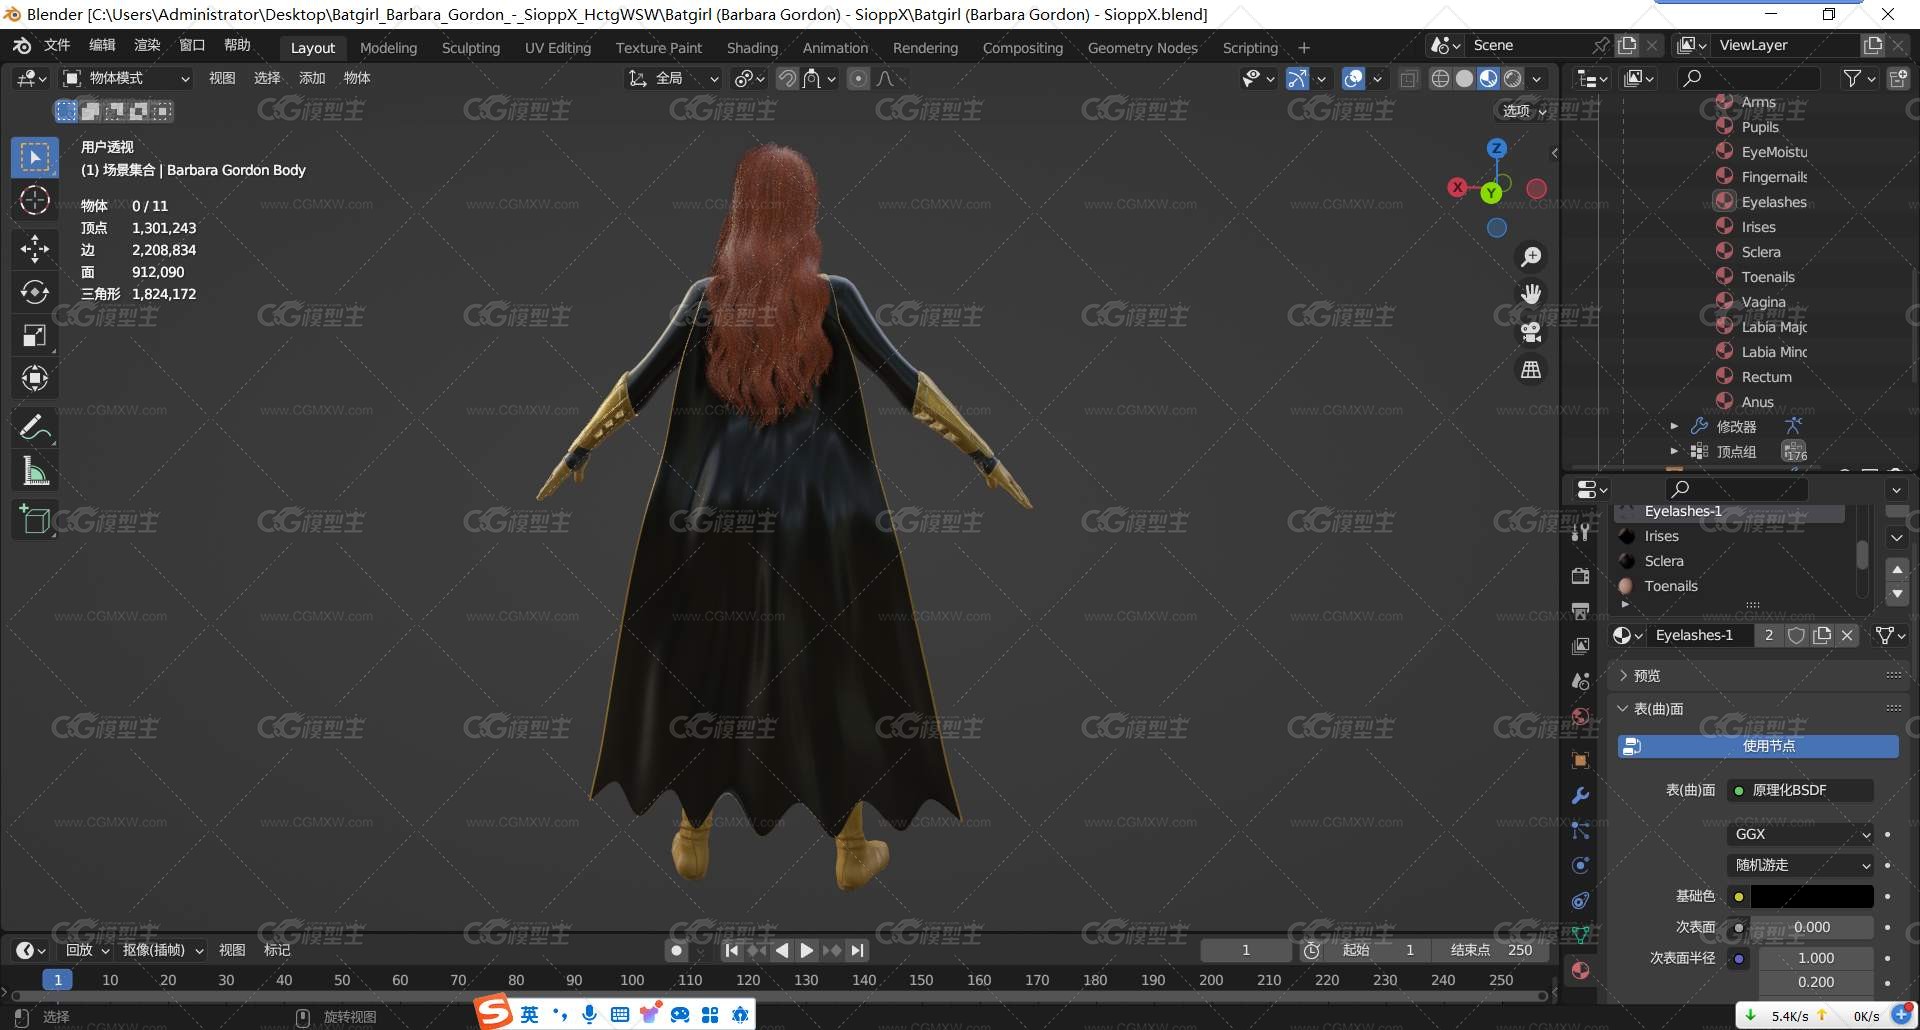Play the animation forward
The image size is (1920, 1030).
pos(807,950)
